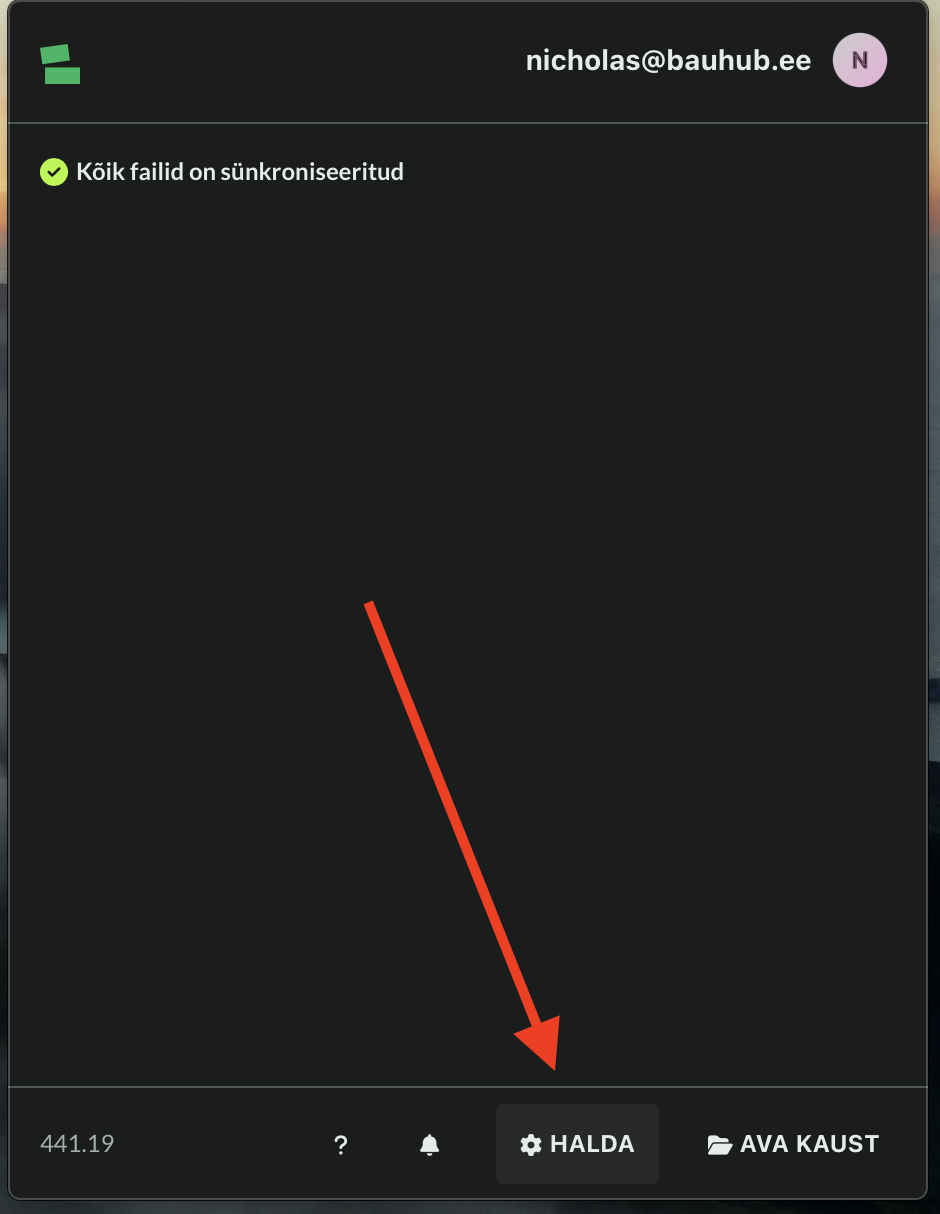Select the email address in the header
Viewport: 940px width, 1214px height.
(x=668, y=61)
